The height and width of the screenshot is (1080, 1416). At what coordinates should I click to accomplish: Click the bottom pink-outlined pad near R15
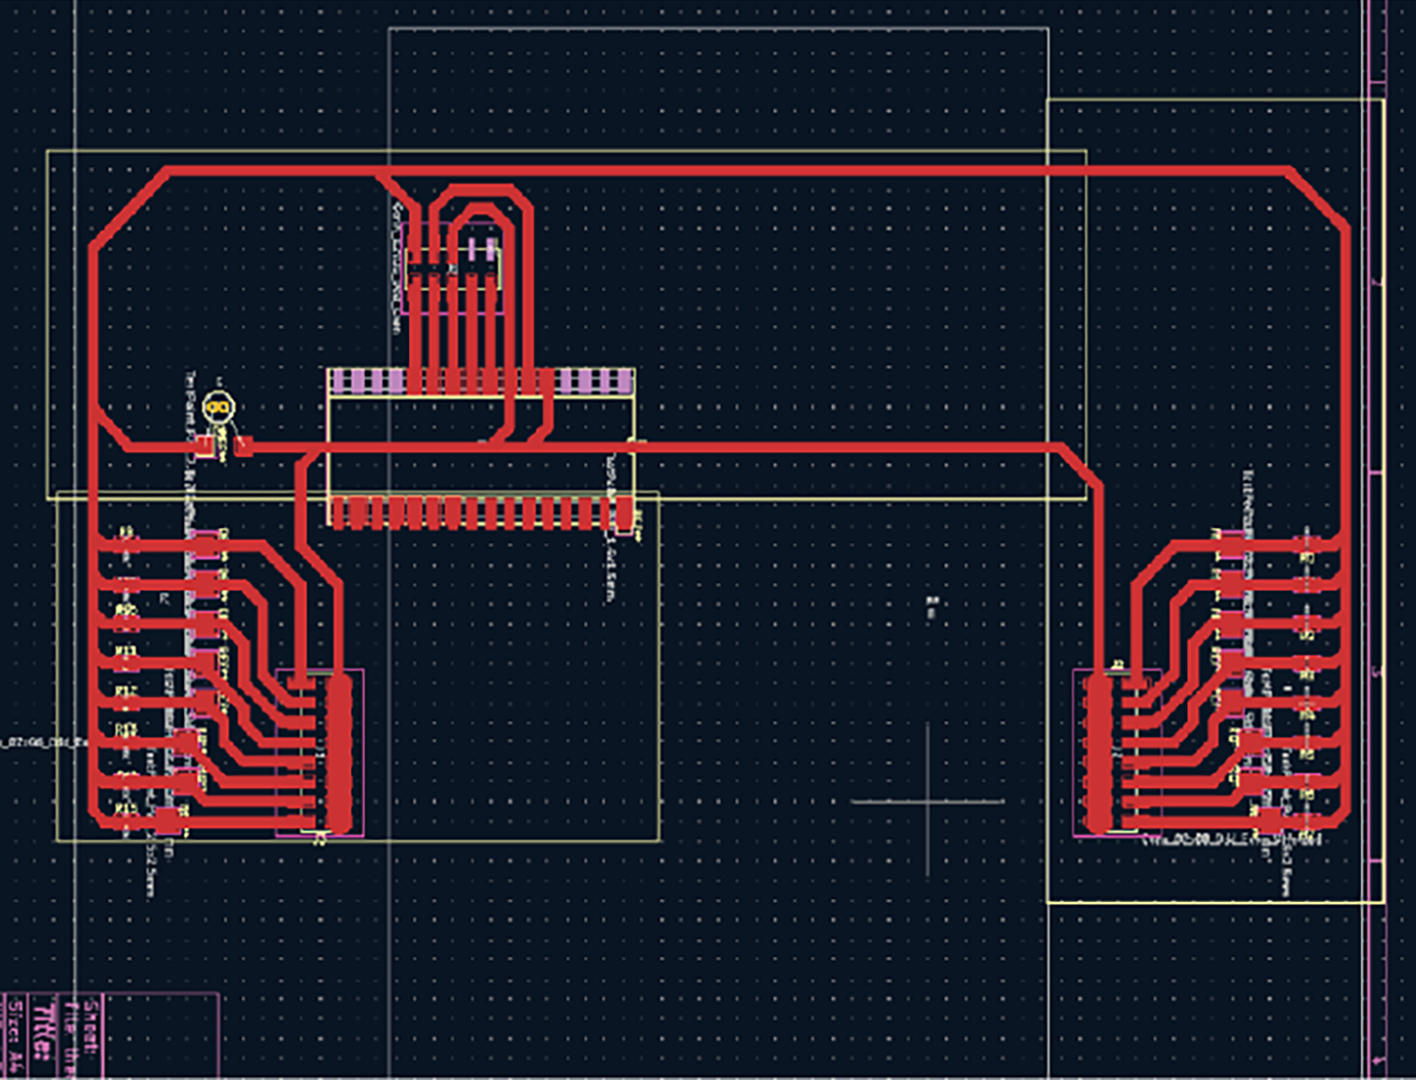click(x=169, y=822)
